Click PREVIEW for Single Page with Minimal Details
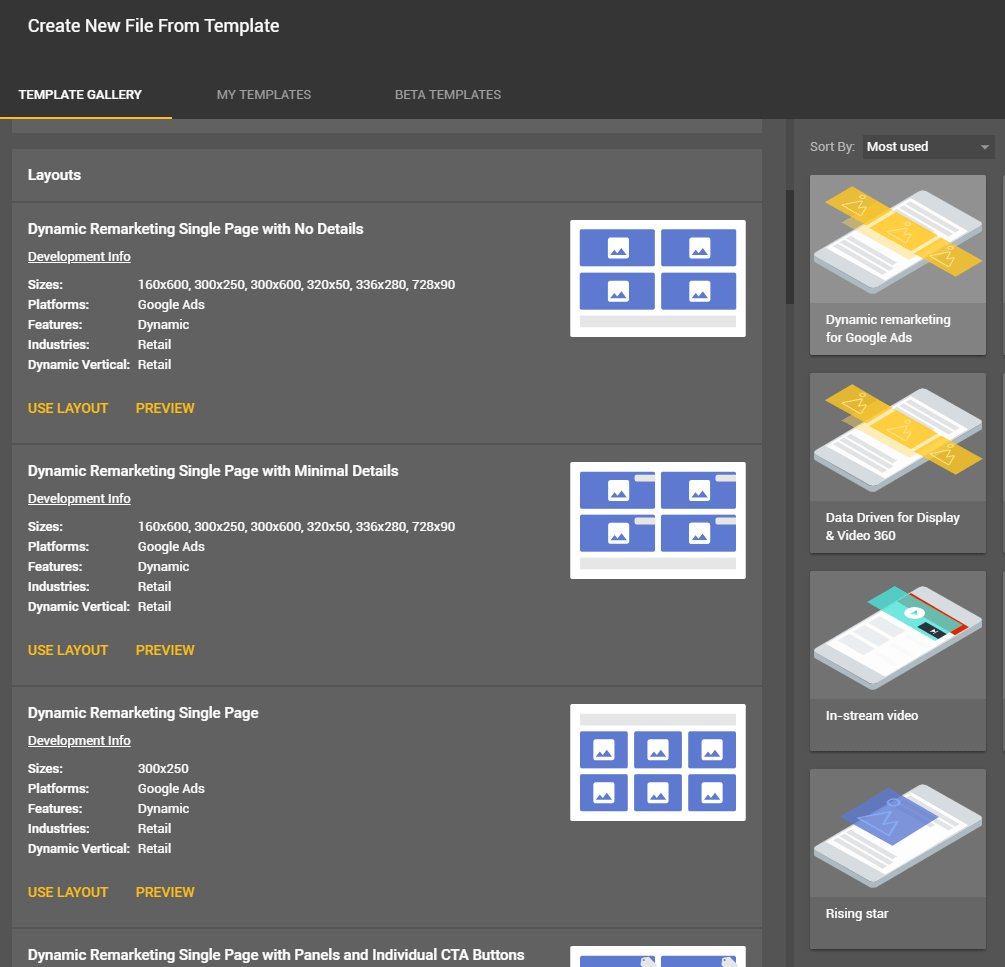Viewport: 1005px width, 967px height. (165, 650)
